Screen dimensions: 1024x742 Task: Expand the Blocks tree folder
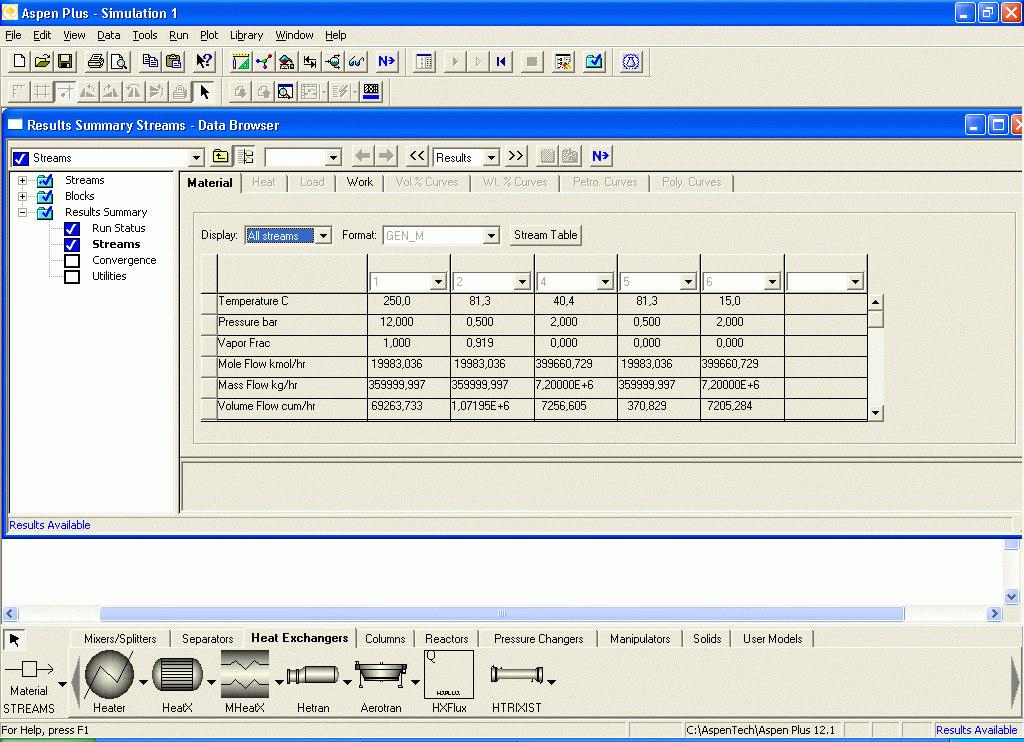coord(22,196)
